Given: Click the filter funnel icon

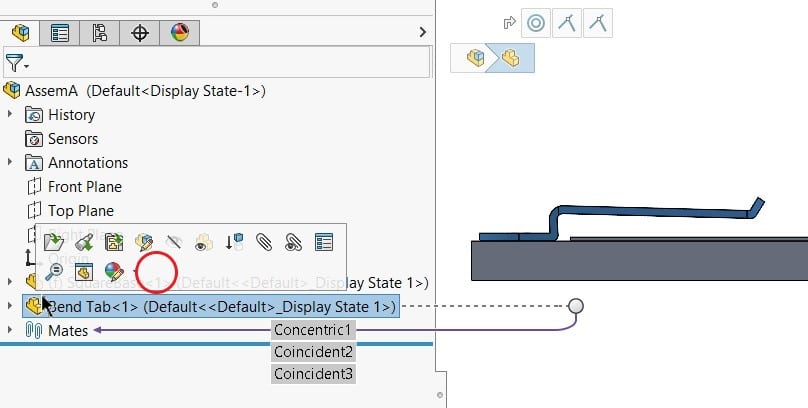Looking at the screenshot, I should pyautogui.click(x=15, y=63).
